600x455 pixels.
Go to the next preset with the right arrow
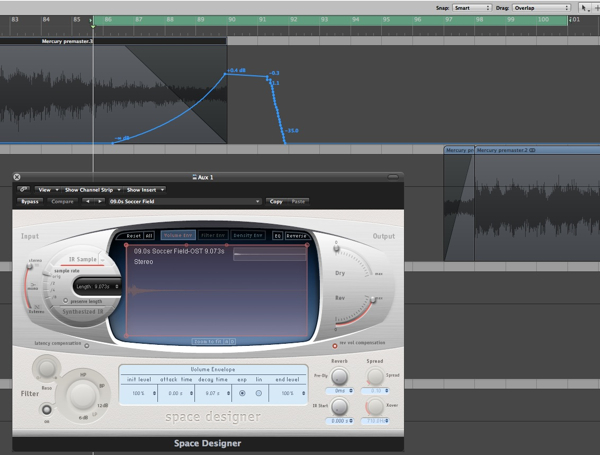click(x=99, y=201)
